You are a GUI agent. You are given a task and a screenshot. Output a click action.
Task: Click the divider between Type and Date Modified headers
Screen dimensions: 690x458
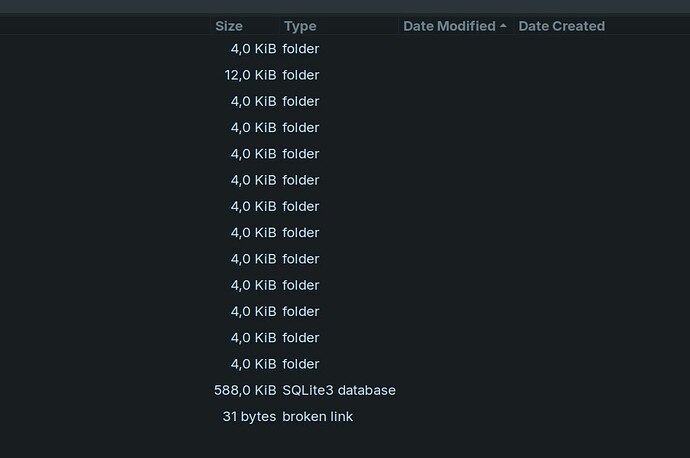coord(399,26)
